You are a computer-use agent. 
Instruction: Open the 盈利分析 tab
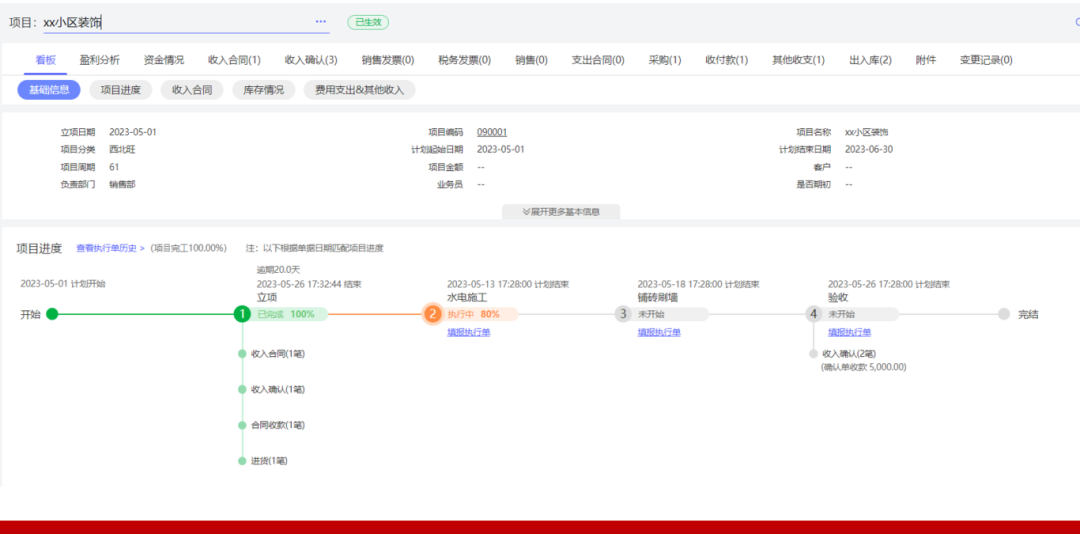pos(100,60)
